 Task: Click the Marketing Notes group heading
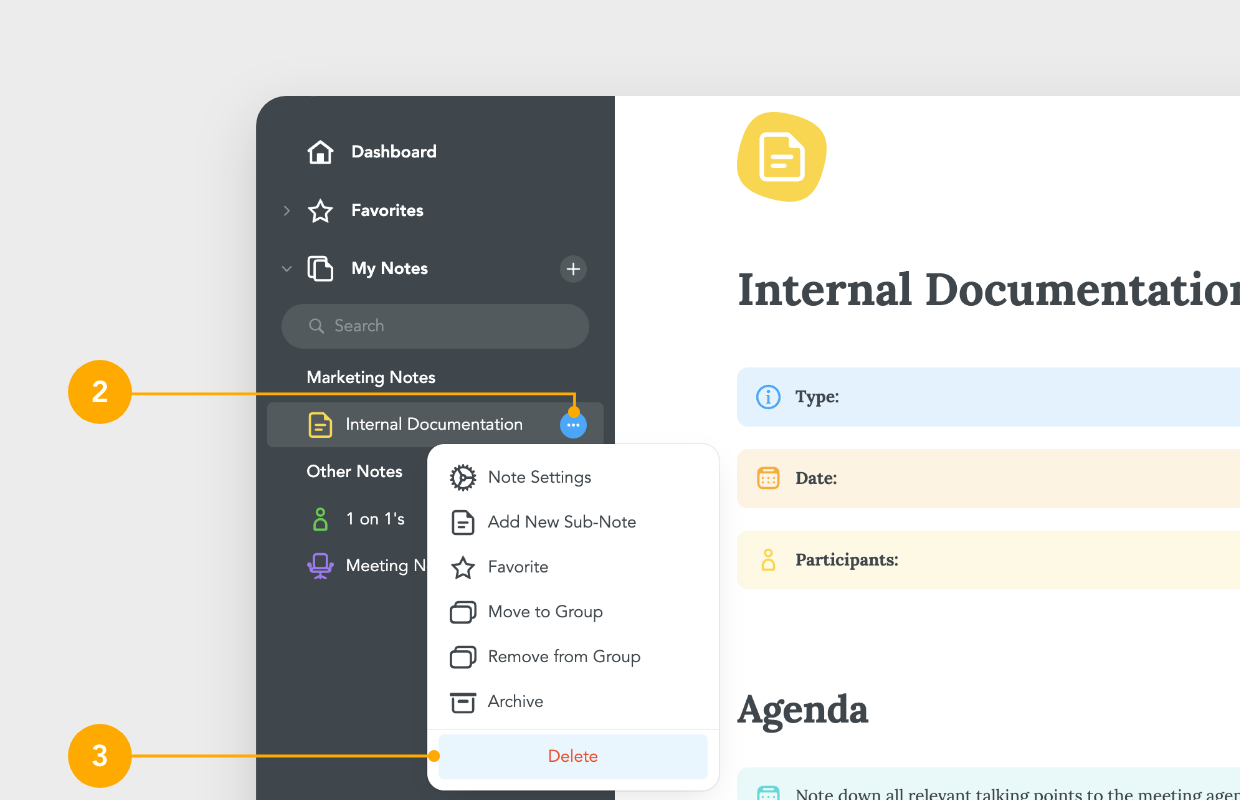(x=371, y=378)
